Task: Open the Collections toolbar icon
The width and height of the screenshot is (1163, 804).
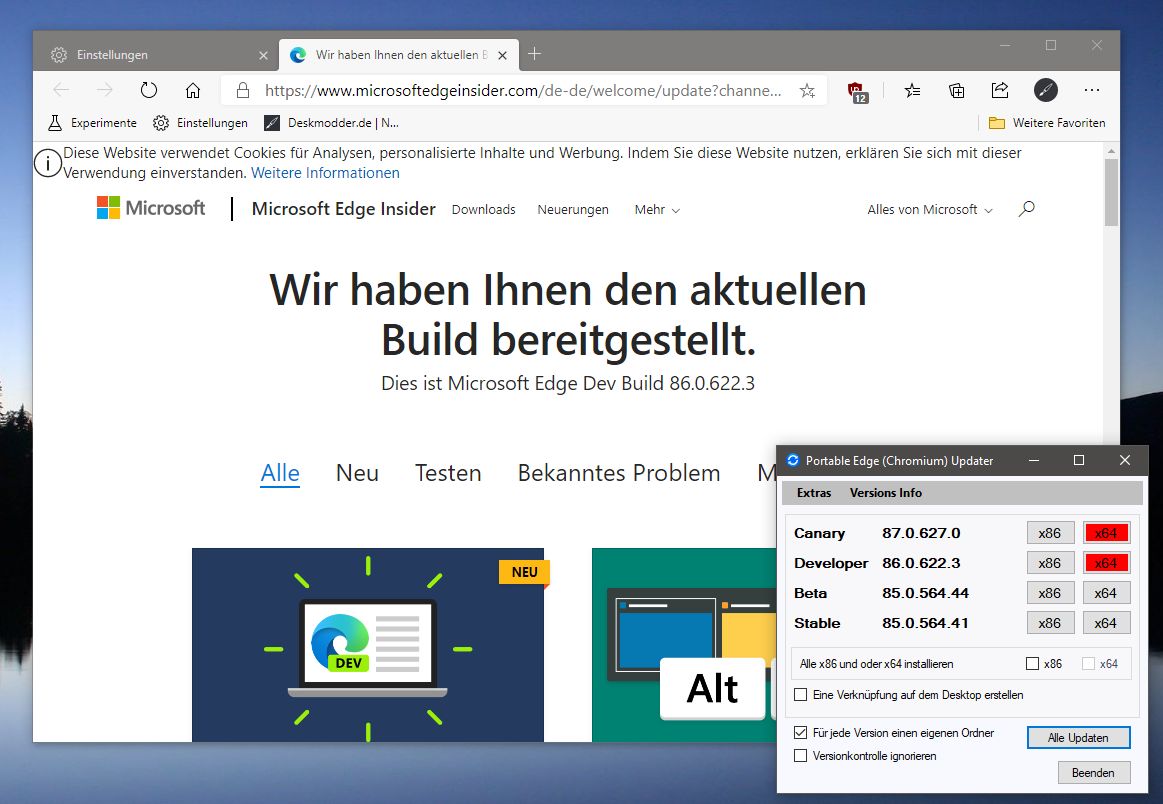Action: click(957, 90)
